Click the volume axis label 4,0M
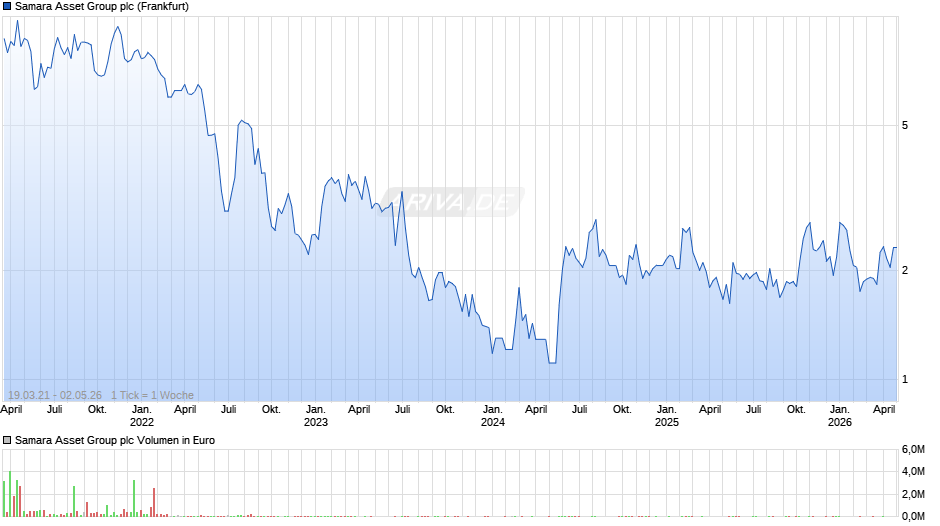This screenshot has height=526, width=940. [913, 472]
